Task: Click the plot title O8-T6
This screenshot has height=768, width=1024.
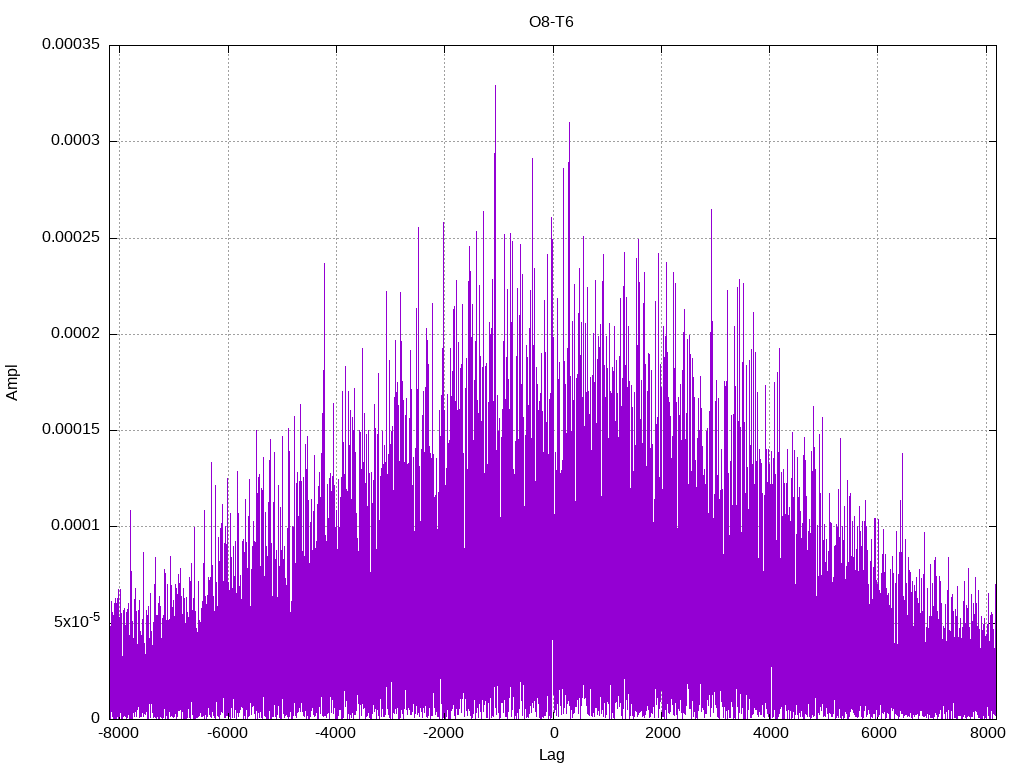Action: [551, 22]
